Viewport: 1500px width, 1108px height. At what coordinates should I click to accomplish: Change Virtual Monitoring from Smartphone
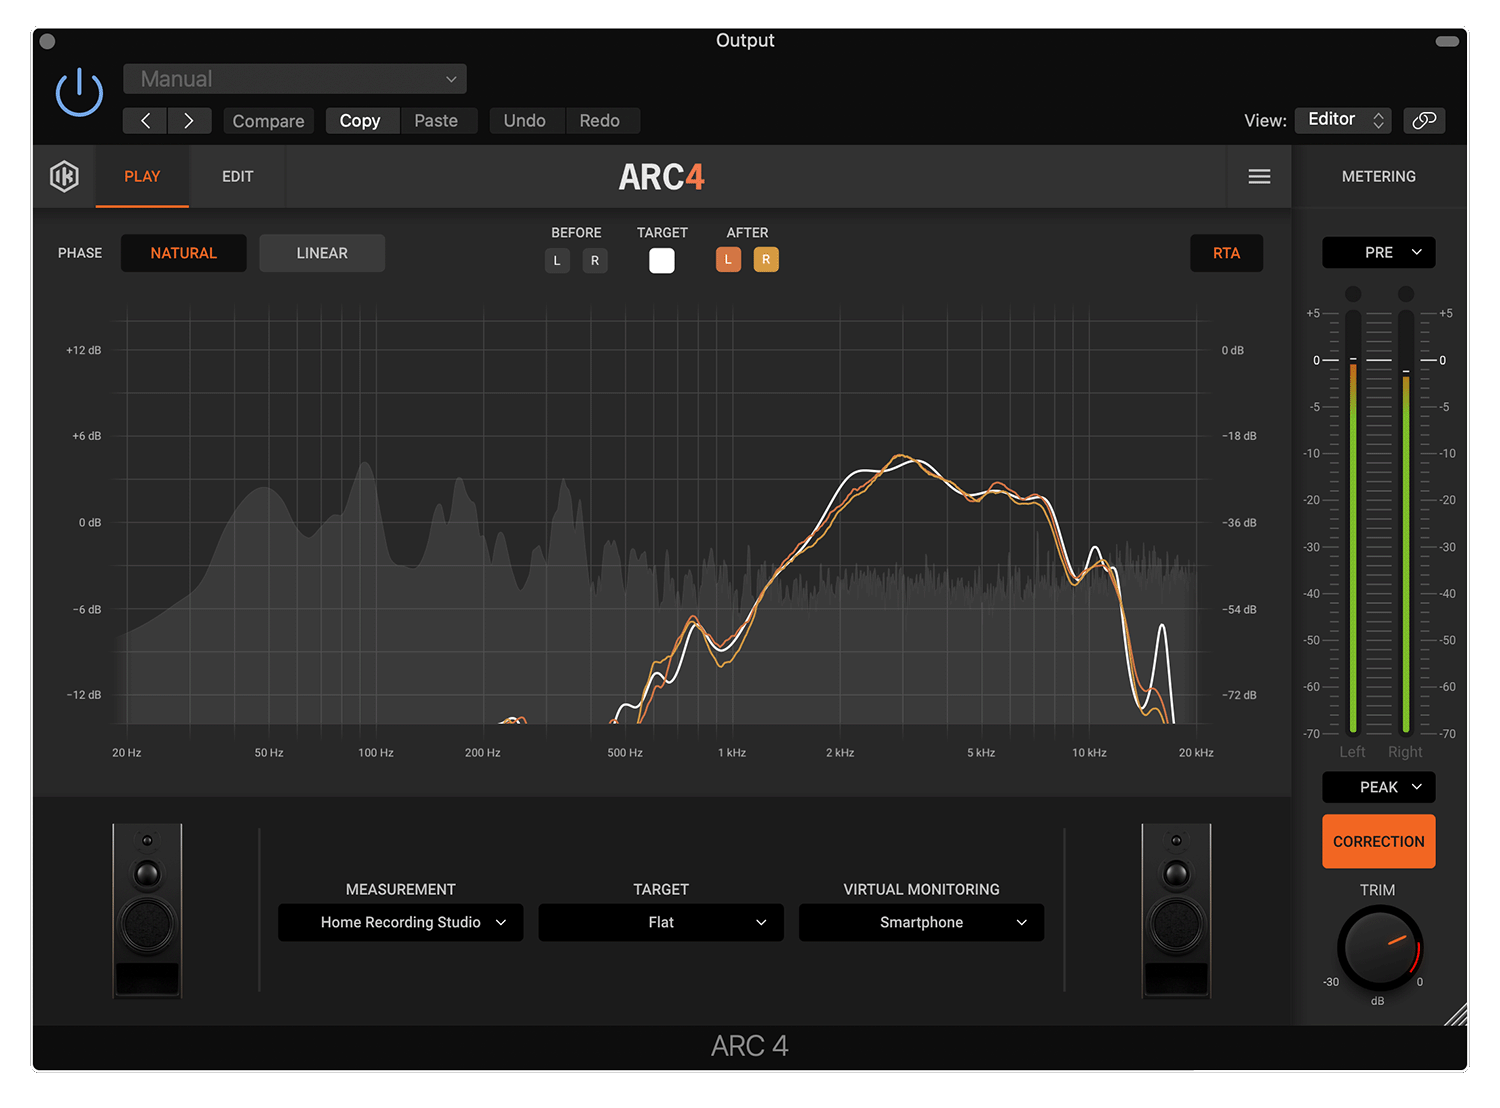click(920, 922)
